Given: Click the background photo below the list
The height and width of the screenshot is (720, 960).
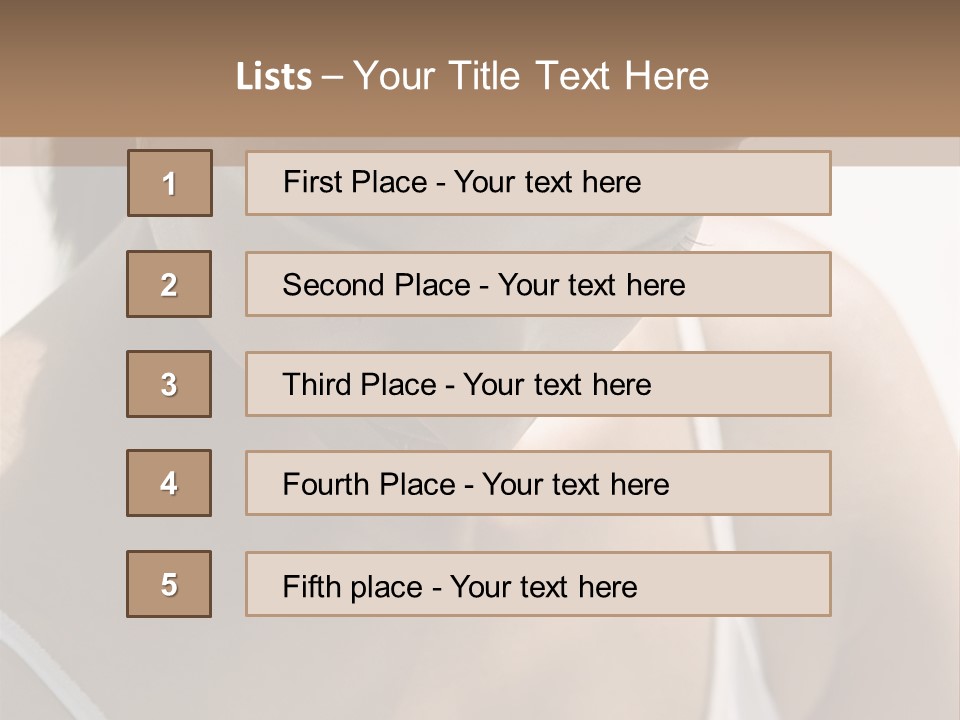Looking at the screenshot, I should pyautogui.click(x=480, y=670).
